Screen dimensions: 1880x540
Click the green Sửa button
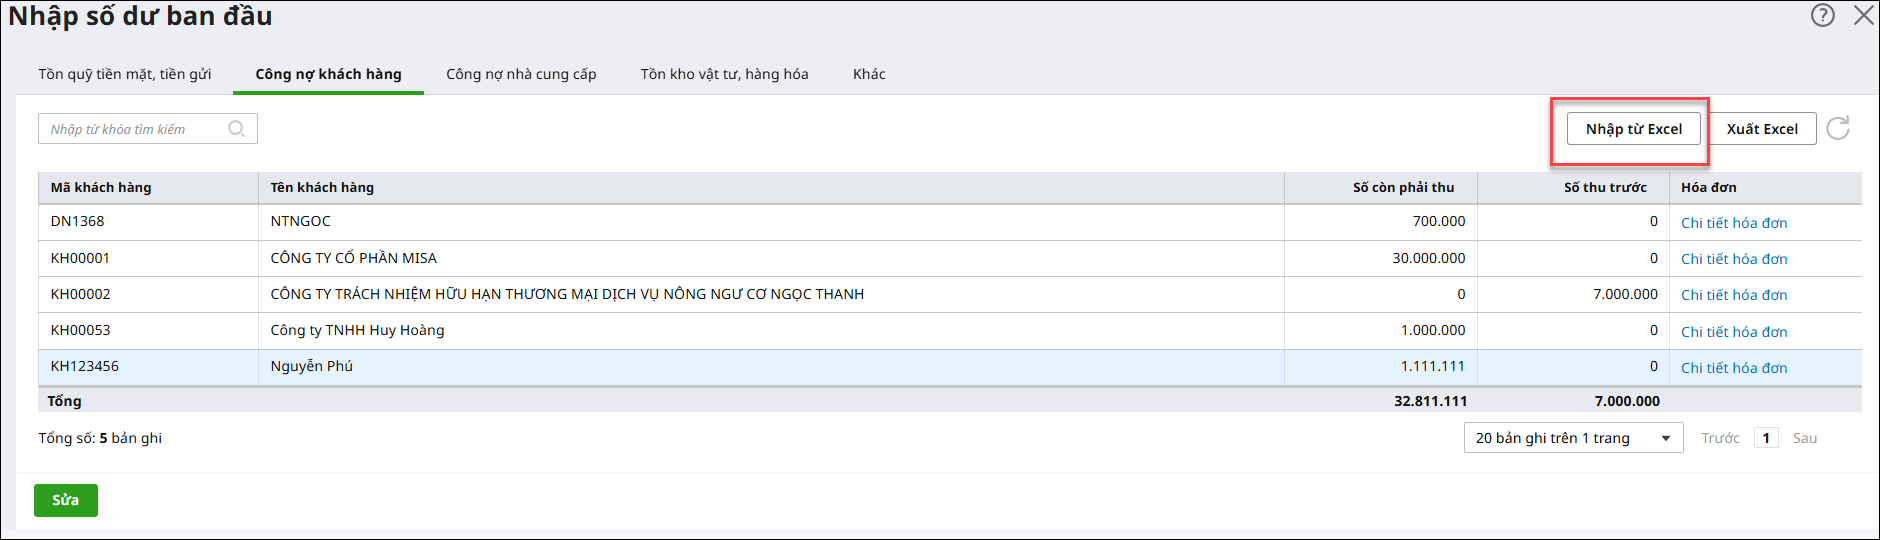coord(66,500)
